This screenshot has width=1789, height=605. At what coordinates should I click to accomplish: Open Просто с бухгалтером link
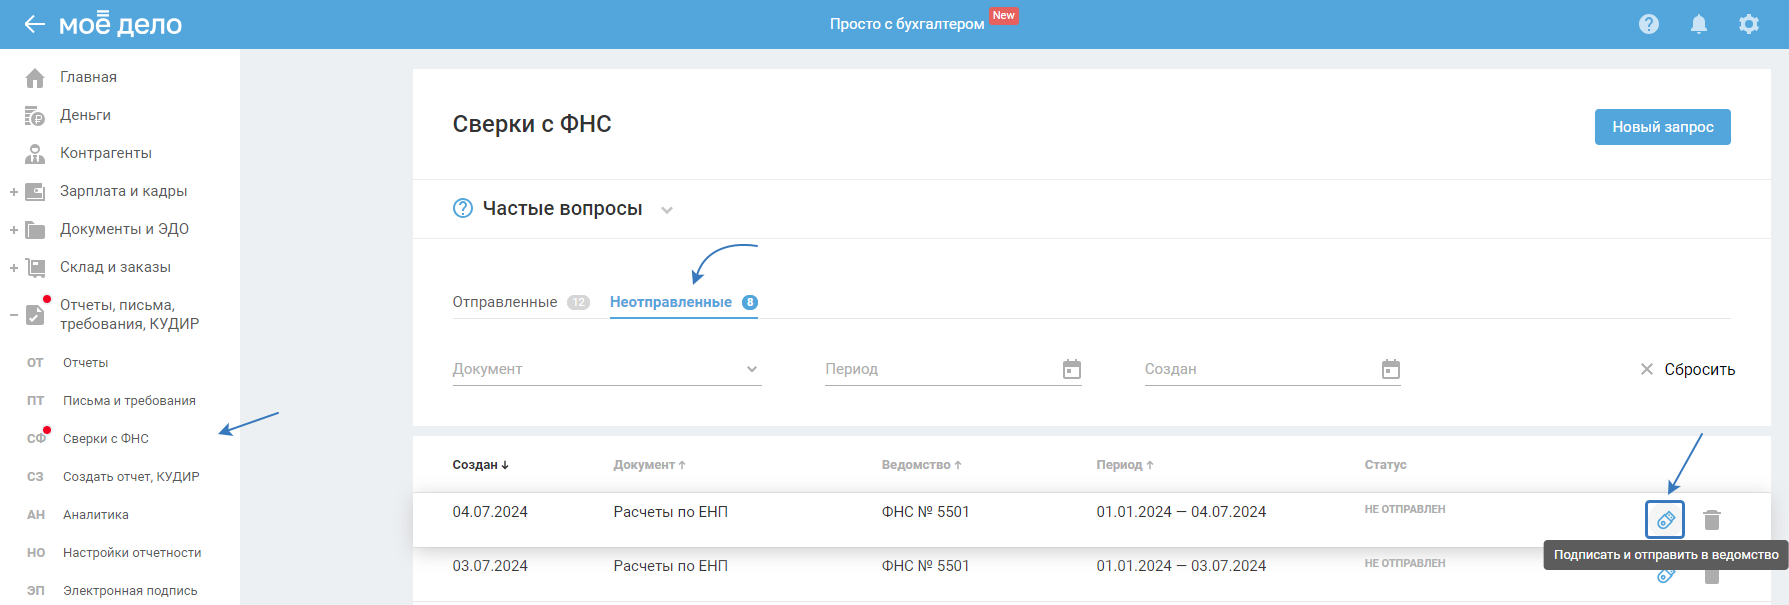(x=907, y=24)
